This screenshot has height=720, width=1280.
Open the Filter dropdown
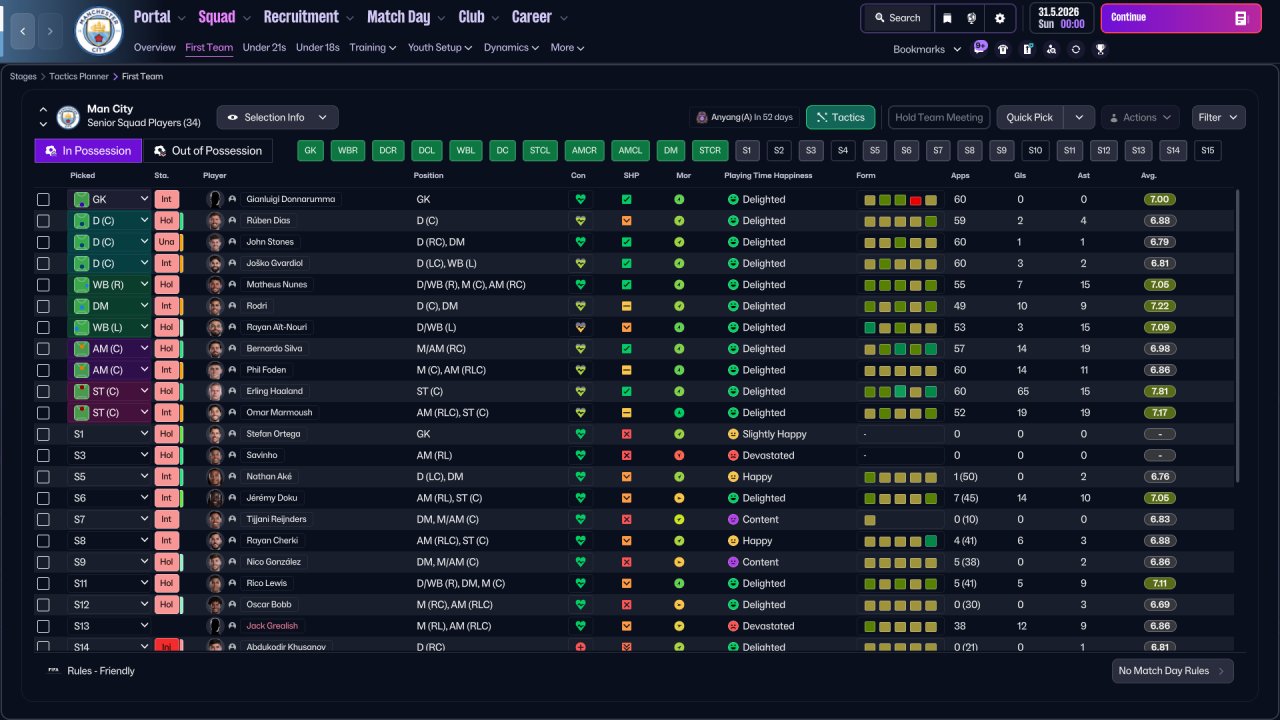(x=1218, y=117)
